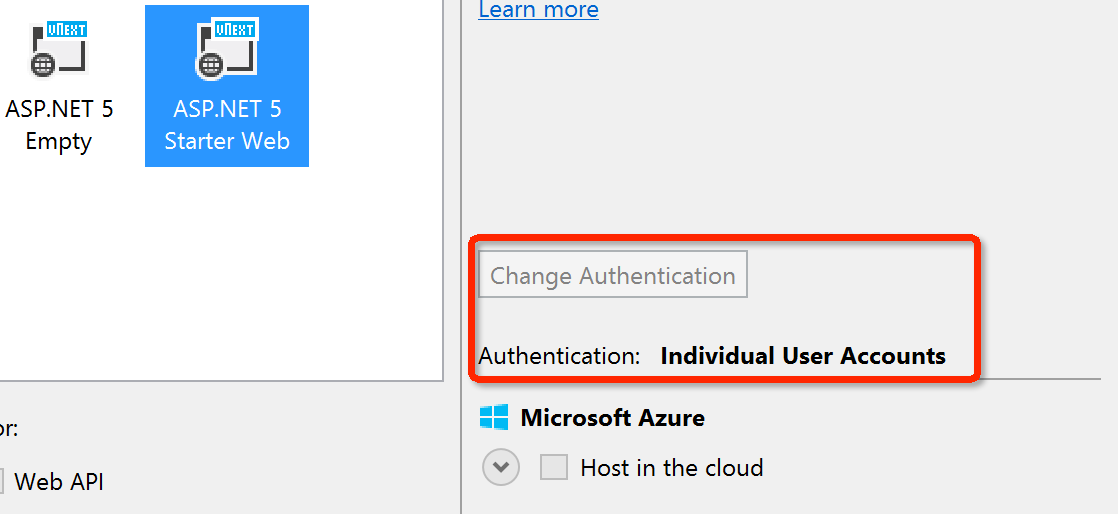Click the Microsoft Azure heading
The width and height of the screenshot is (1118, 514).
[x=612, y=417]
